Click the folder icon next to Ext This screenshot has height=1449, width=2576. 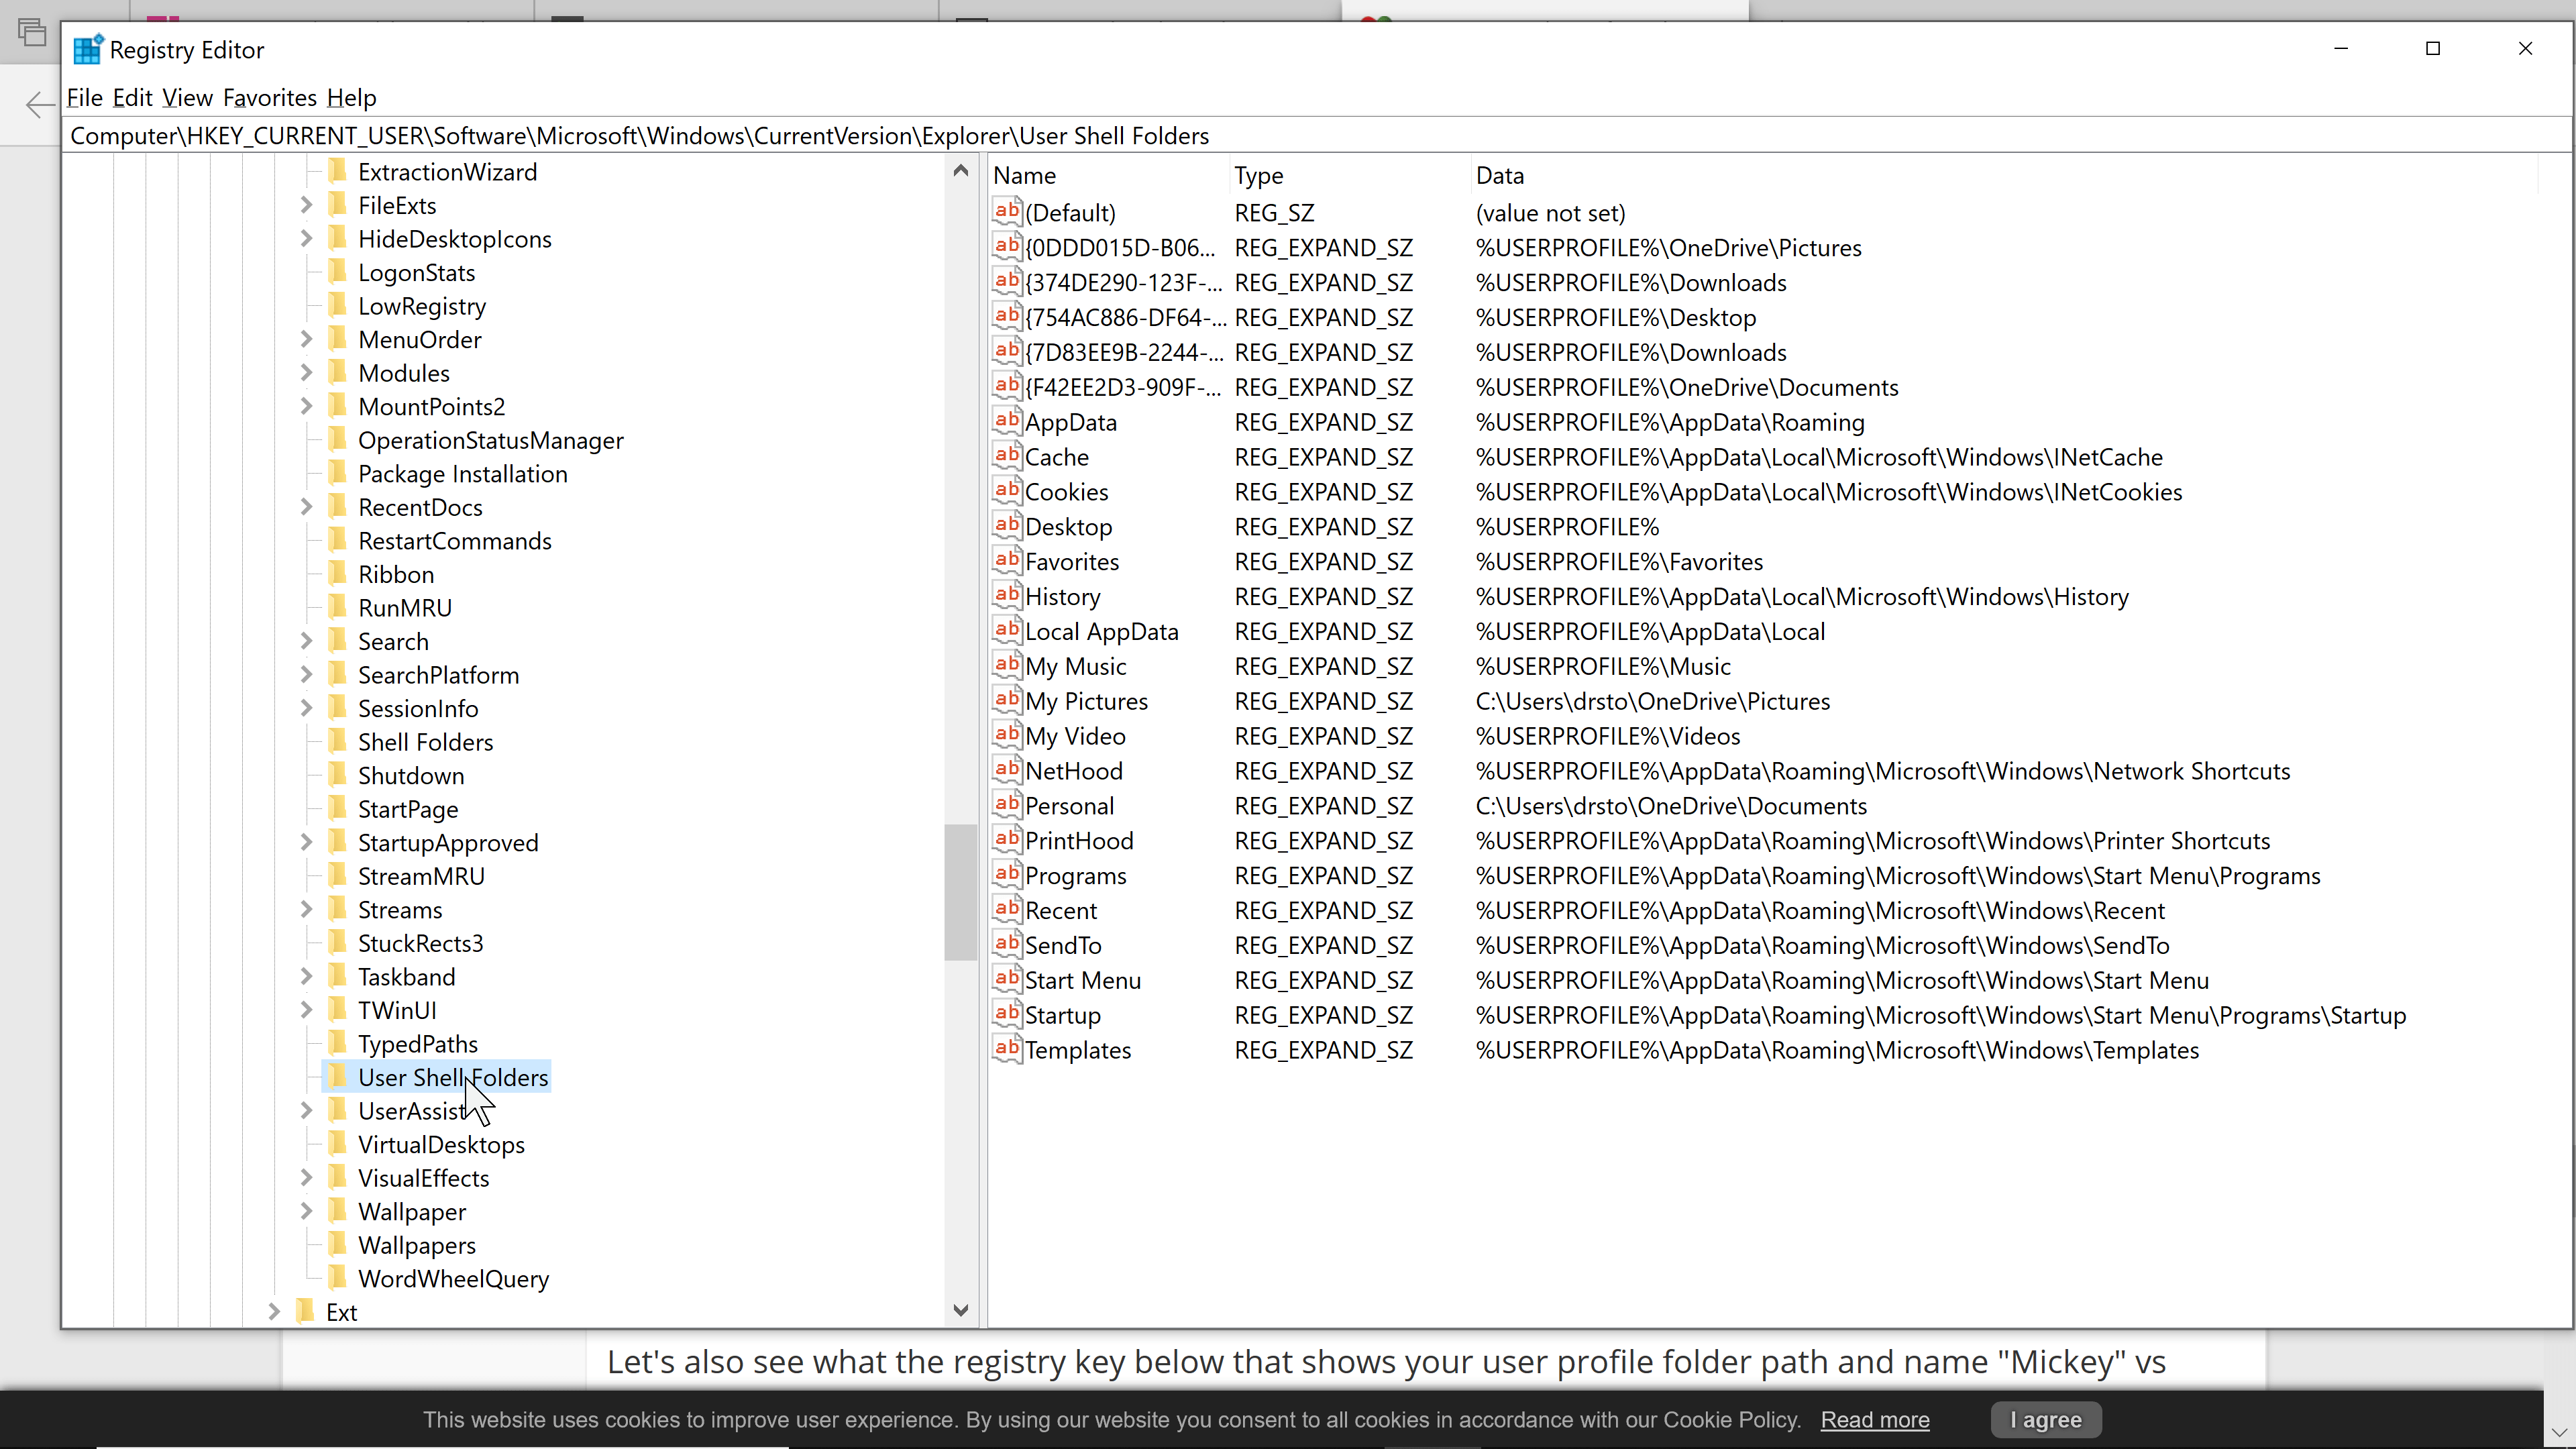306,1311
